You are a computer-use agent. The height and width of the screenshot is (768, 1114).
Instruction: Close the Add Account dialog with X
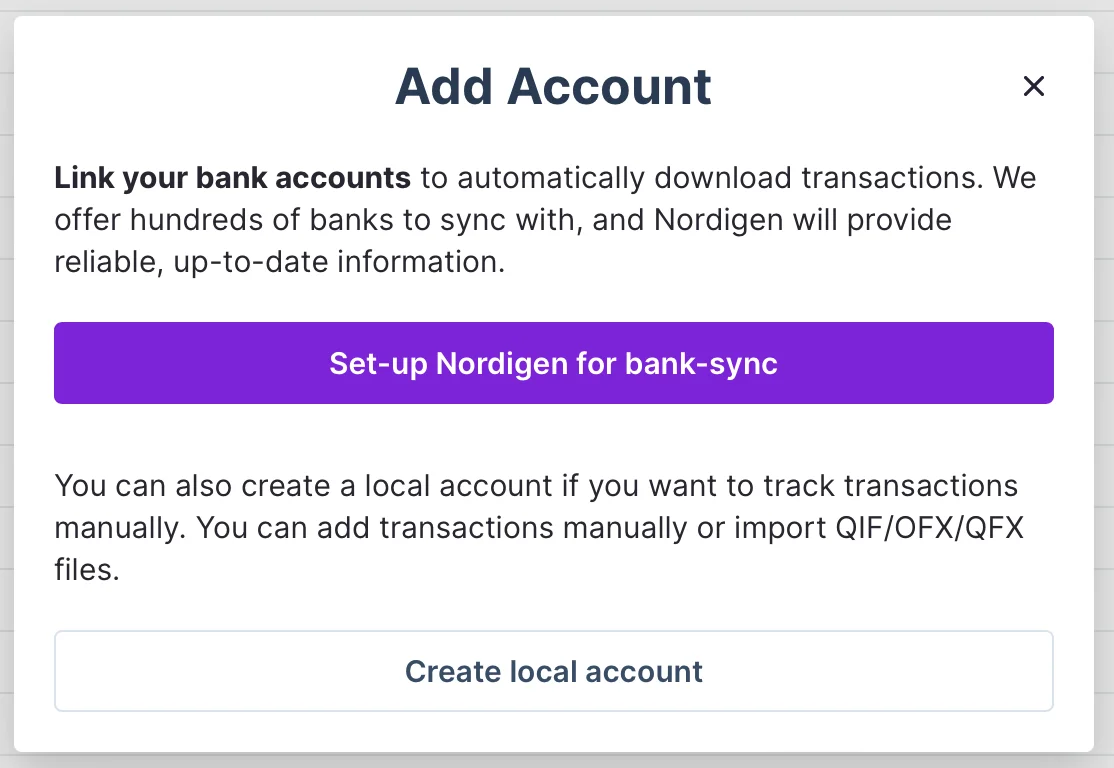coord(1033,87)
